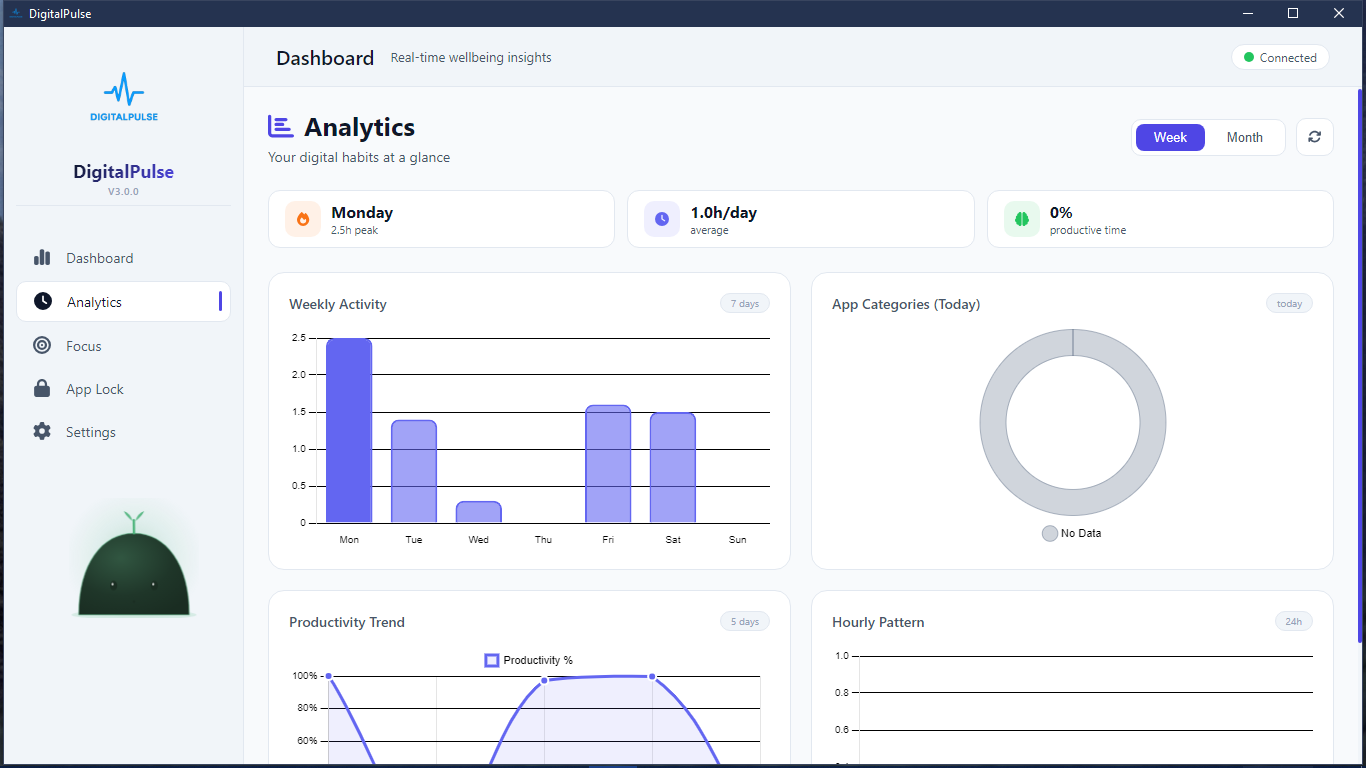Click the Monday bar in Weekly Activity
This screenshot has height=768, width=1366.
(349, 431)
